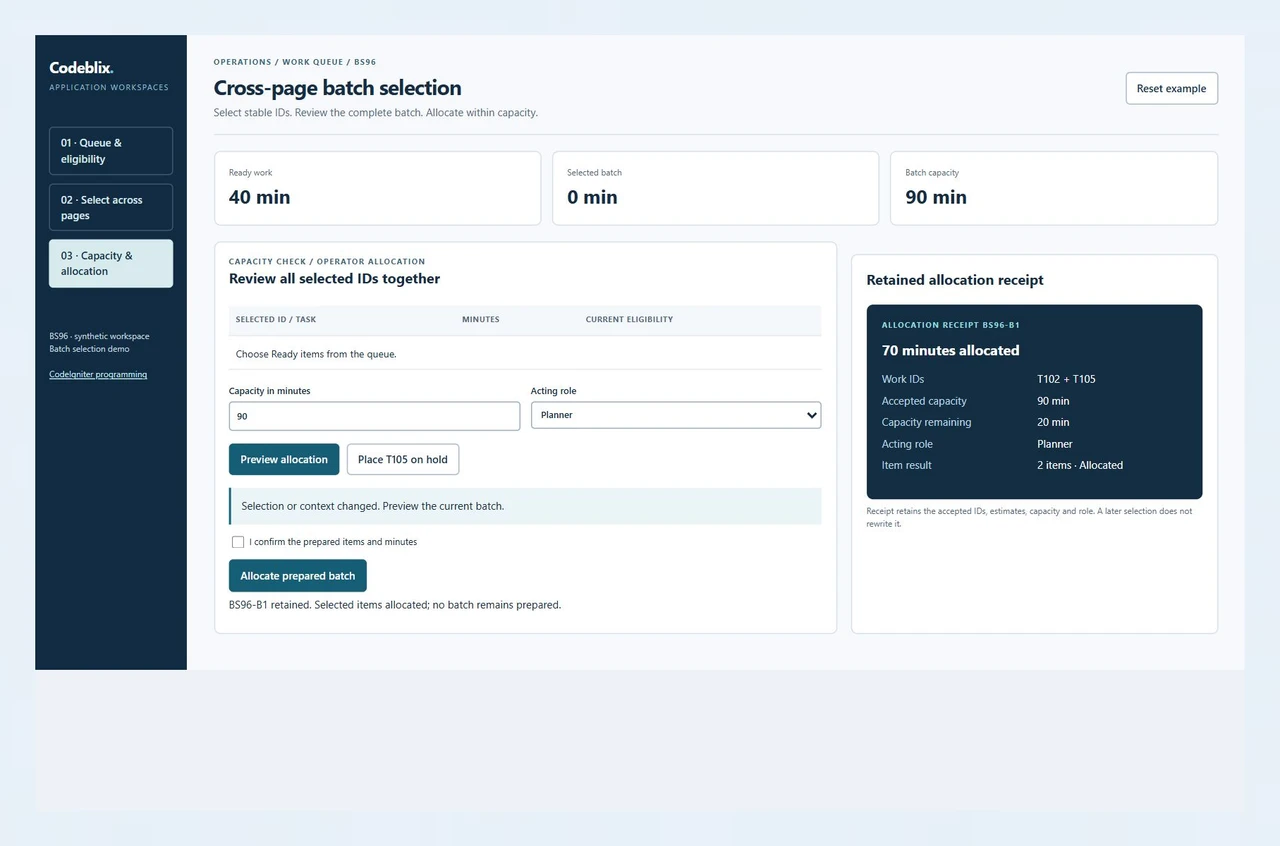Viewport: 1280px width, 846px height.
Task: Click the Batch capacity 90 min value
Action: (936, 197)
